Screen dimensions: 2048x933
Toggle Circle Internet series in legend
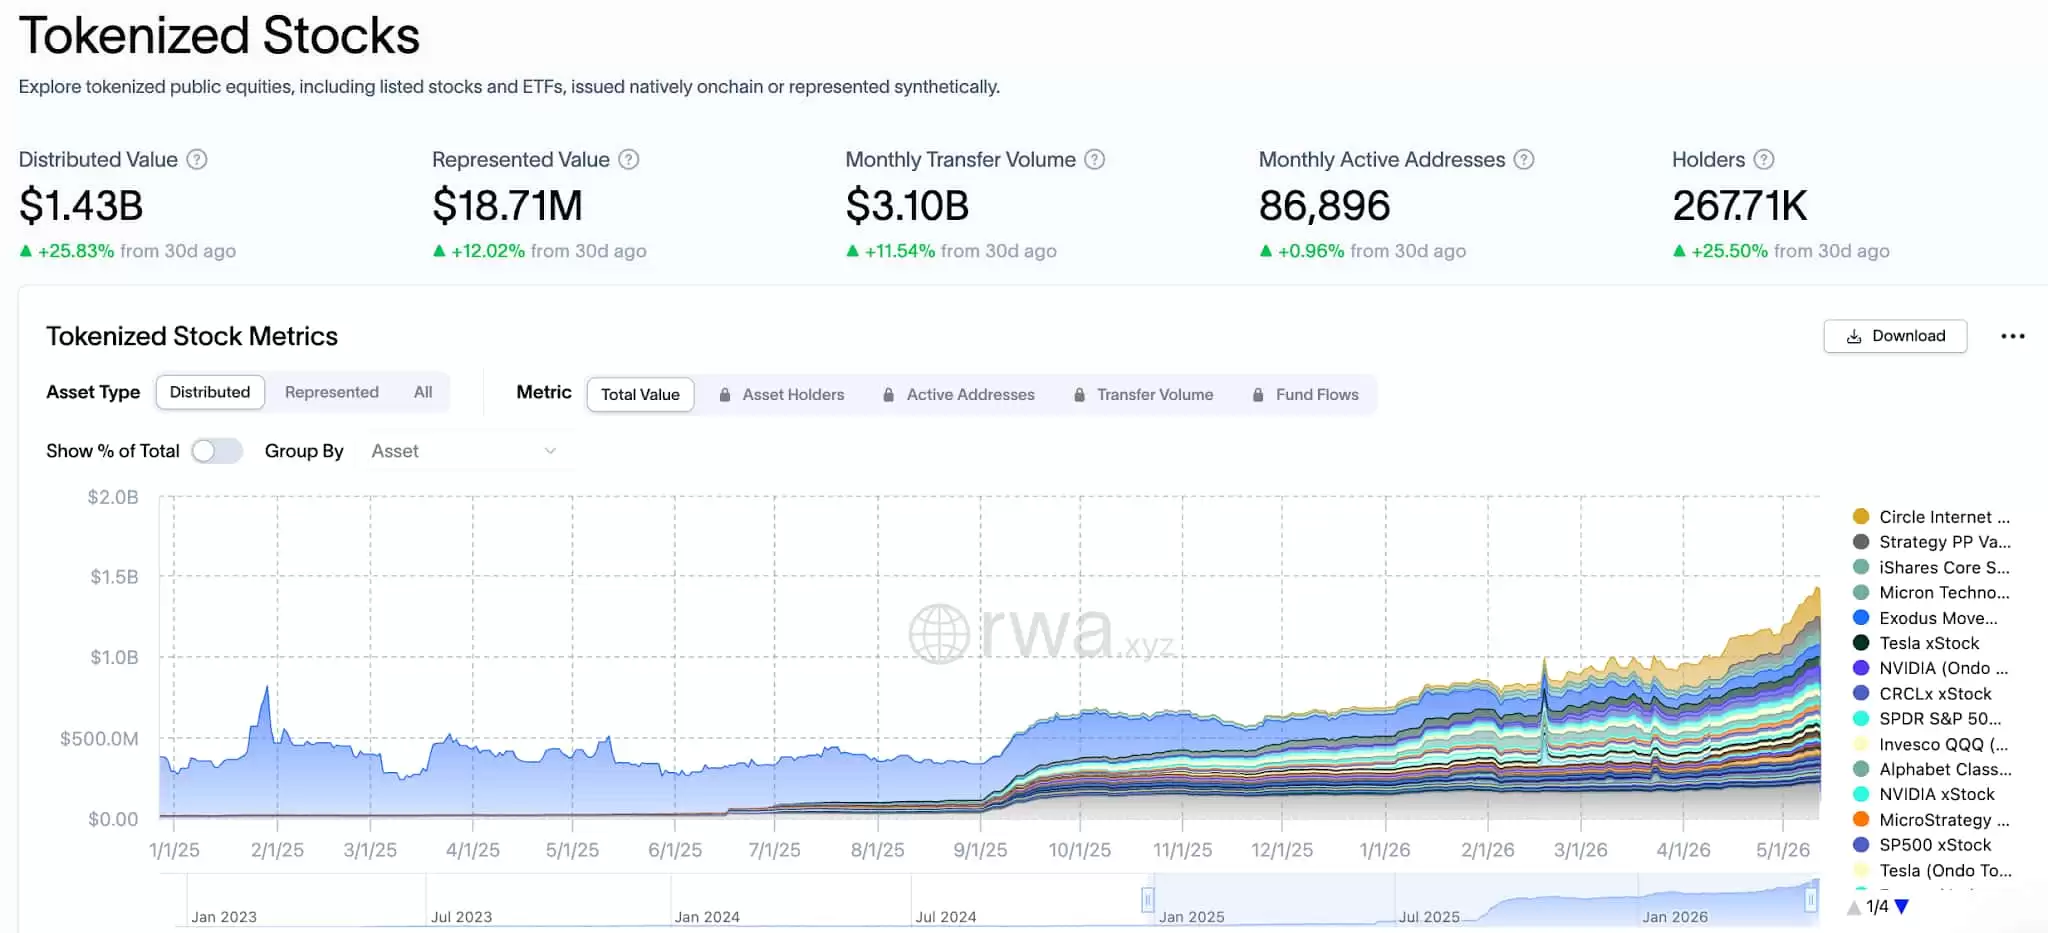pyautogui.click(x=1931, y=517)
